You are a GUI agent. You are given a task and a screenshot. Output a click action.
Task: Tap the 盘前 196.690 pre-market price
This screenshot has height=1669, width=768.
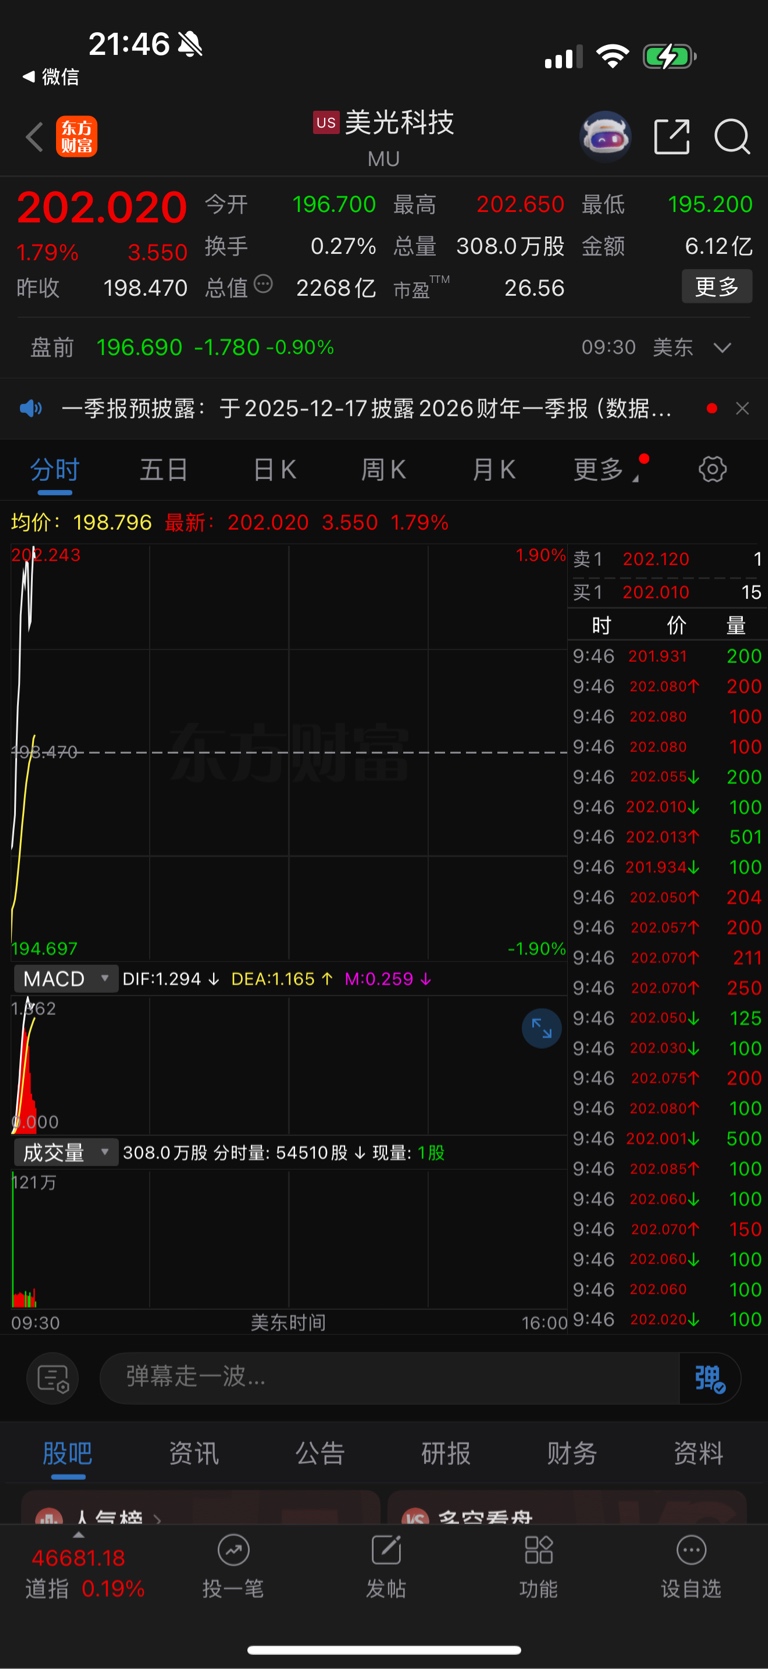(x=139, y=347)
